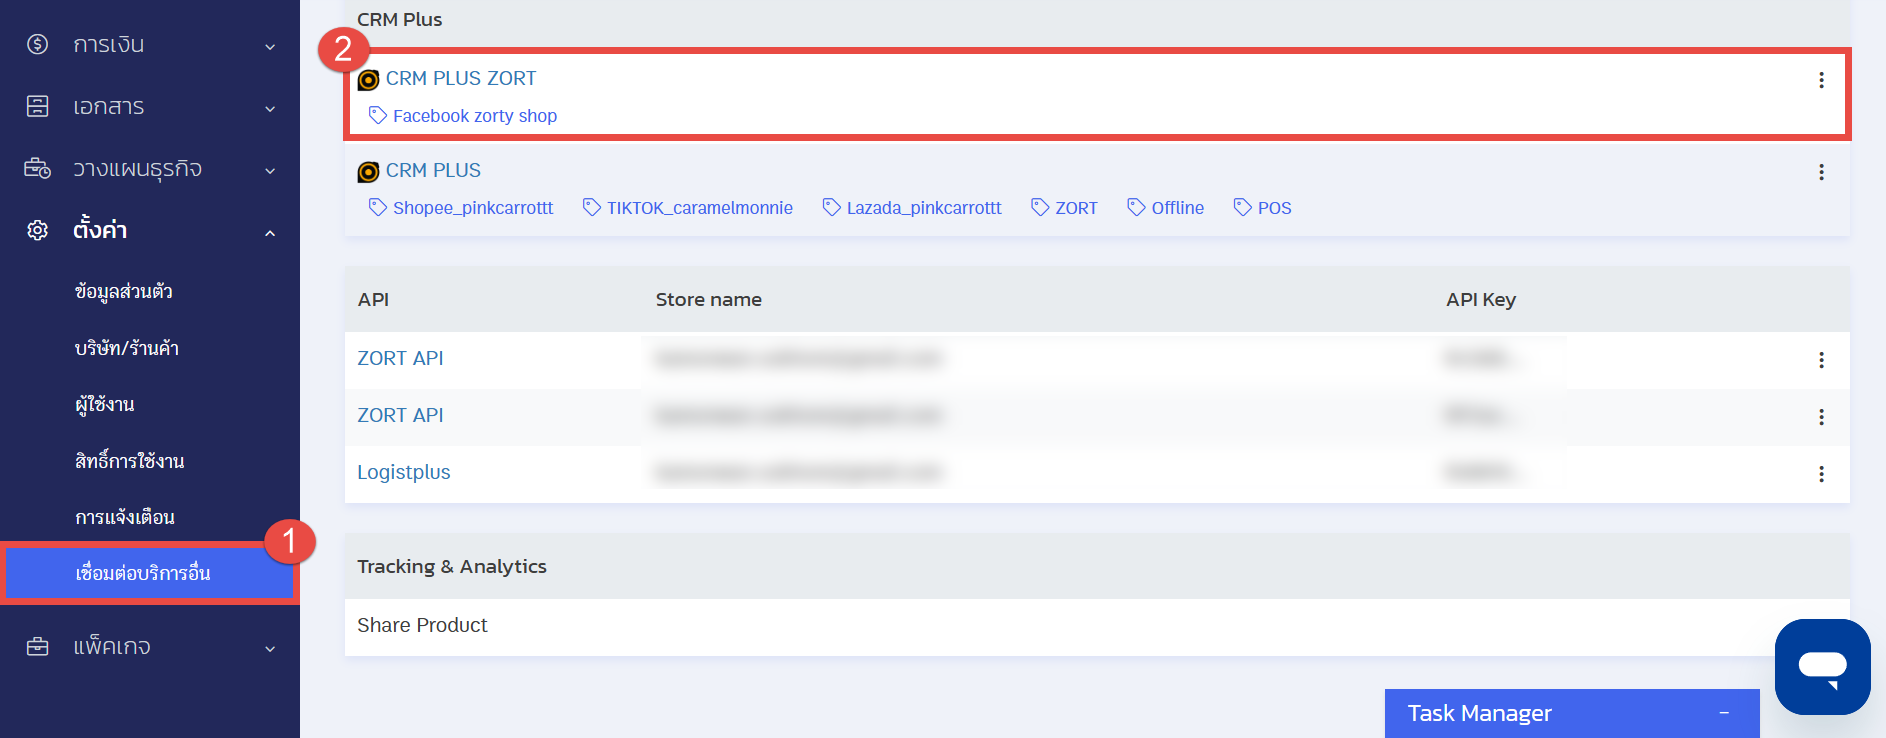Click the Logistplus API link

404,472
